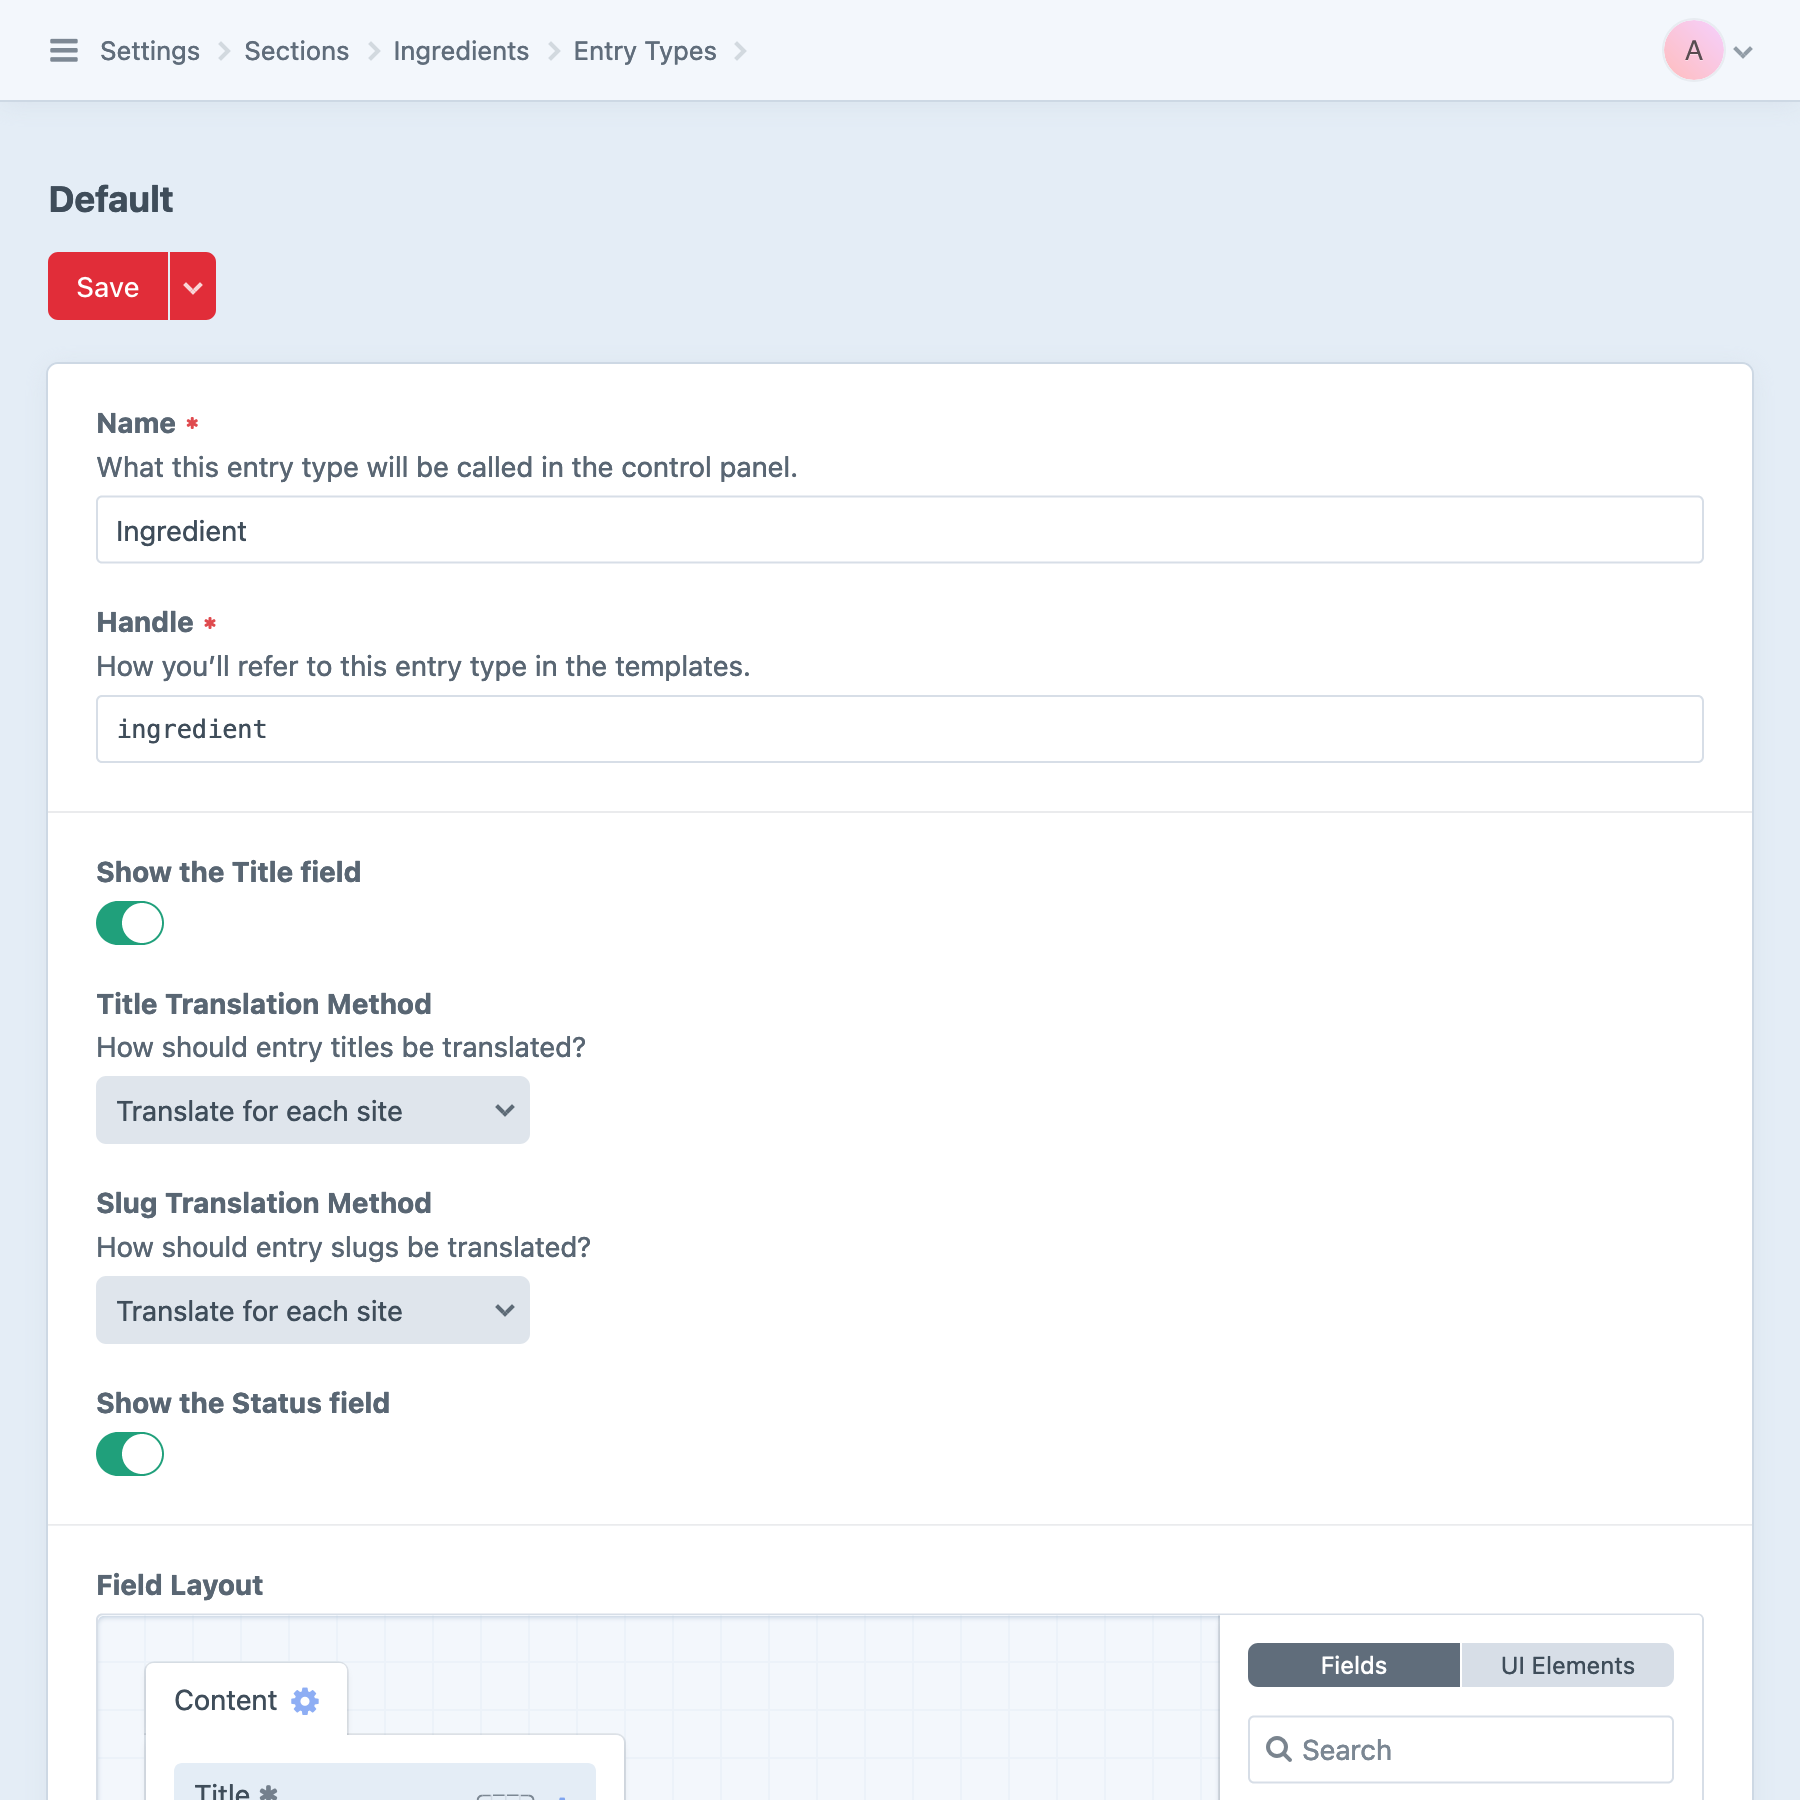Open the Content tab's gear settings icon
Image resolution: width=1800 pixels, height=1800 pixels.
[x=305, y=1700]
